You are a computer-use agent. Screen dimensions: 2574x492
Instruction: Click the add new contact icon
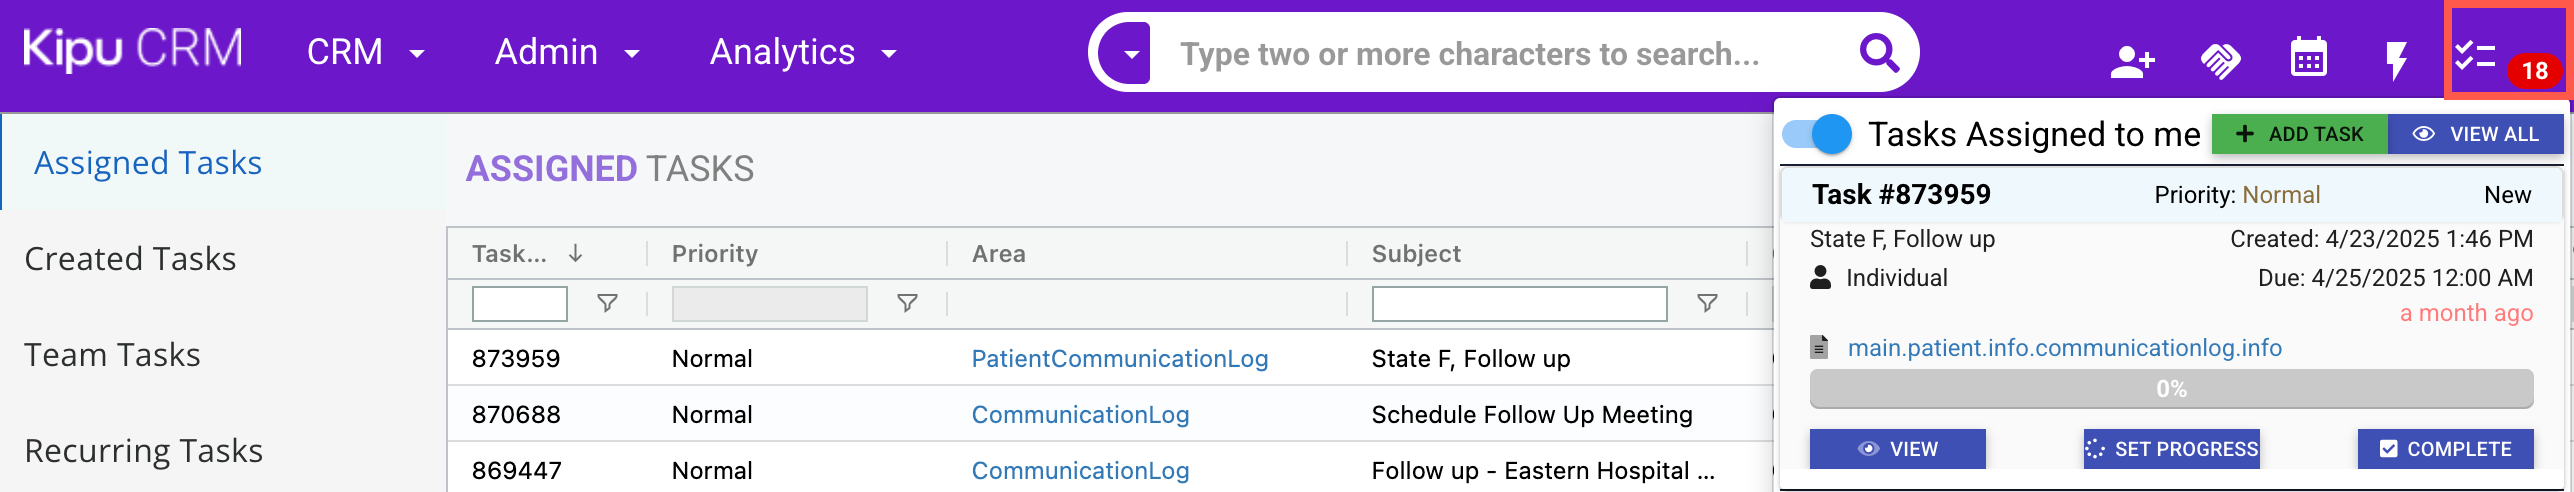coord(2132,62)
